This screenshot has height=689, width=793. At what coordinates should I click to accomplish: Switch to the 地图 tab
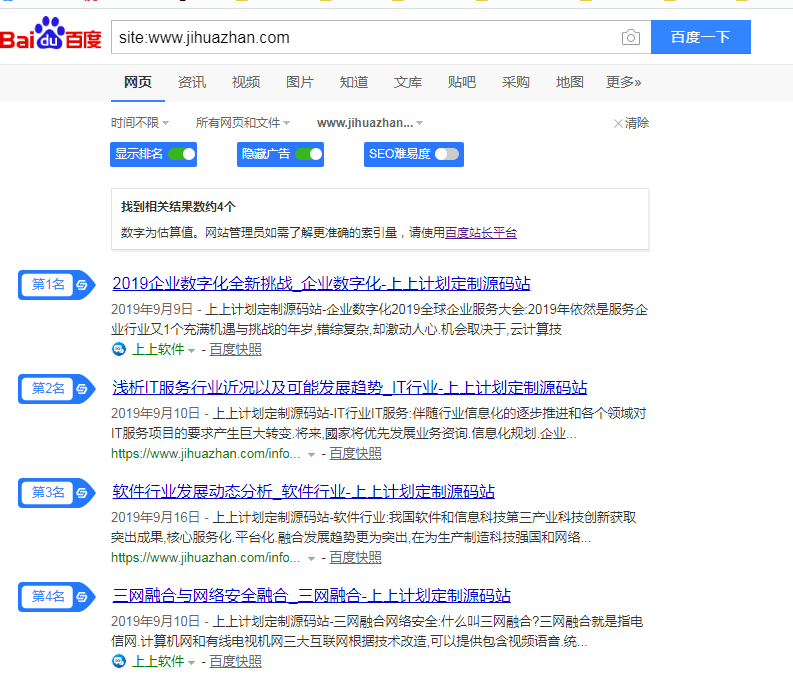(569, 82)
